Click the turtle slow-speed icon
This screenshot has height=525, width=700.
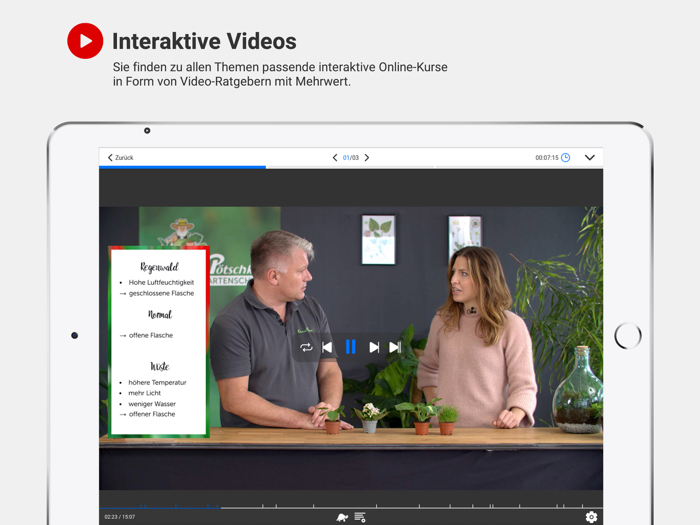click(342, 517)
